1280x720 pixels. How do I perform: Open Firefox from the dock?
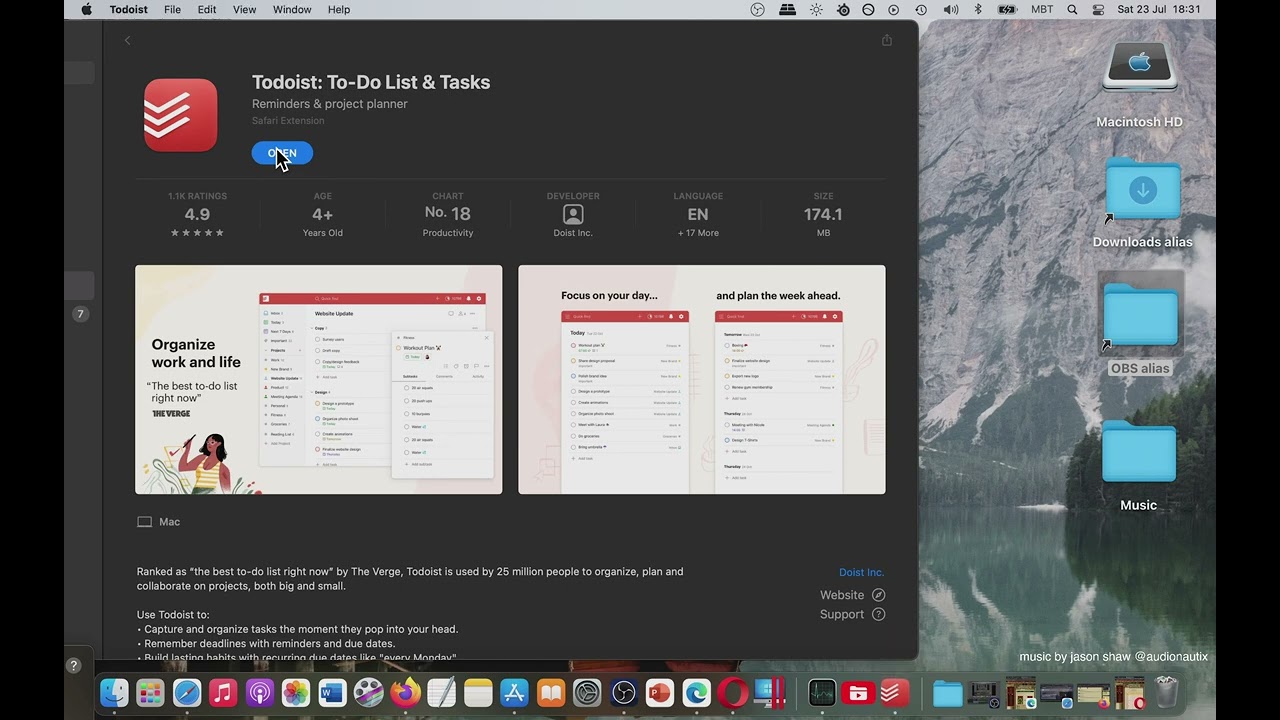(x=405, y=692)
